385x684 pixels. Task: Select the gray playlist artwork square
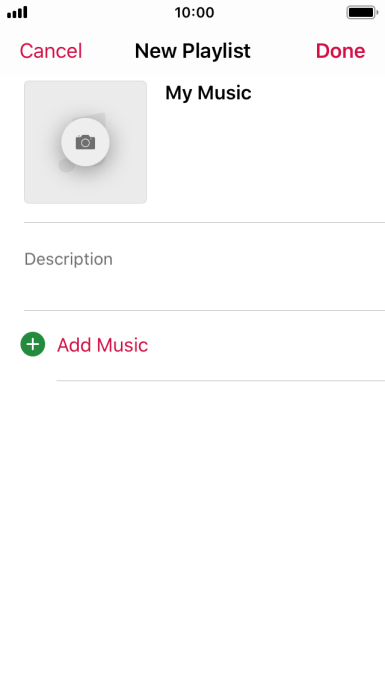pyautogui.click(x=85, y=142)
